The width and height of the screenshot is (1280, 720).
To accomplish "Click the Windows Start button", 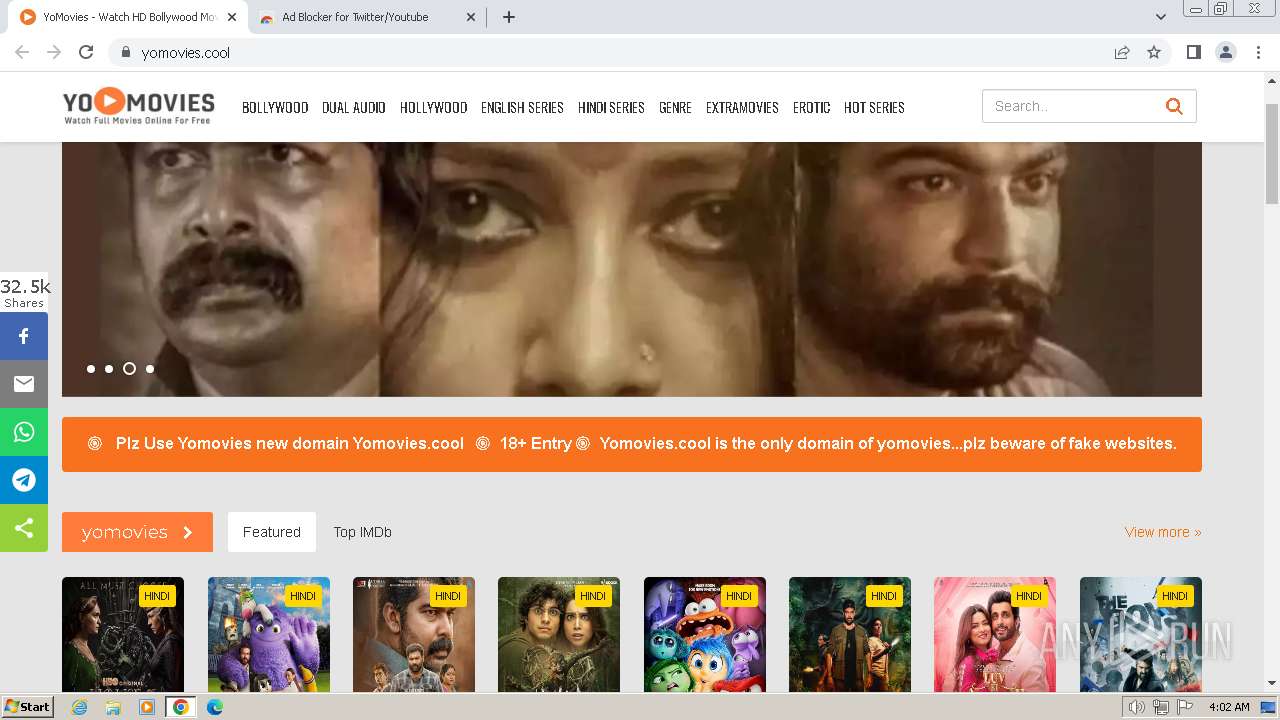I will [x=27, y=707].
